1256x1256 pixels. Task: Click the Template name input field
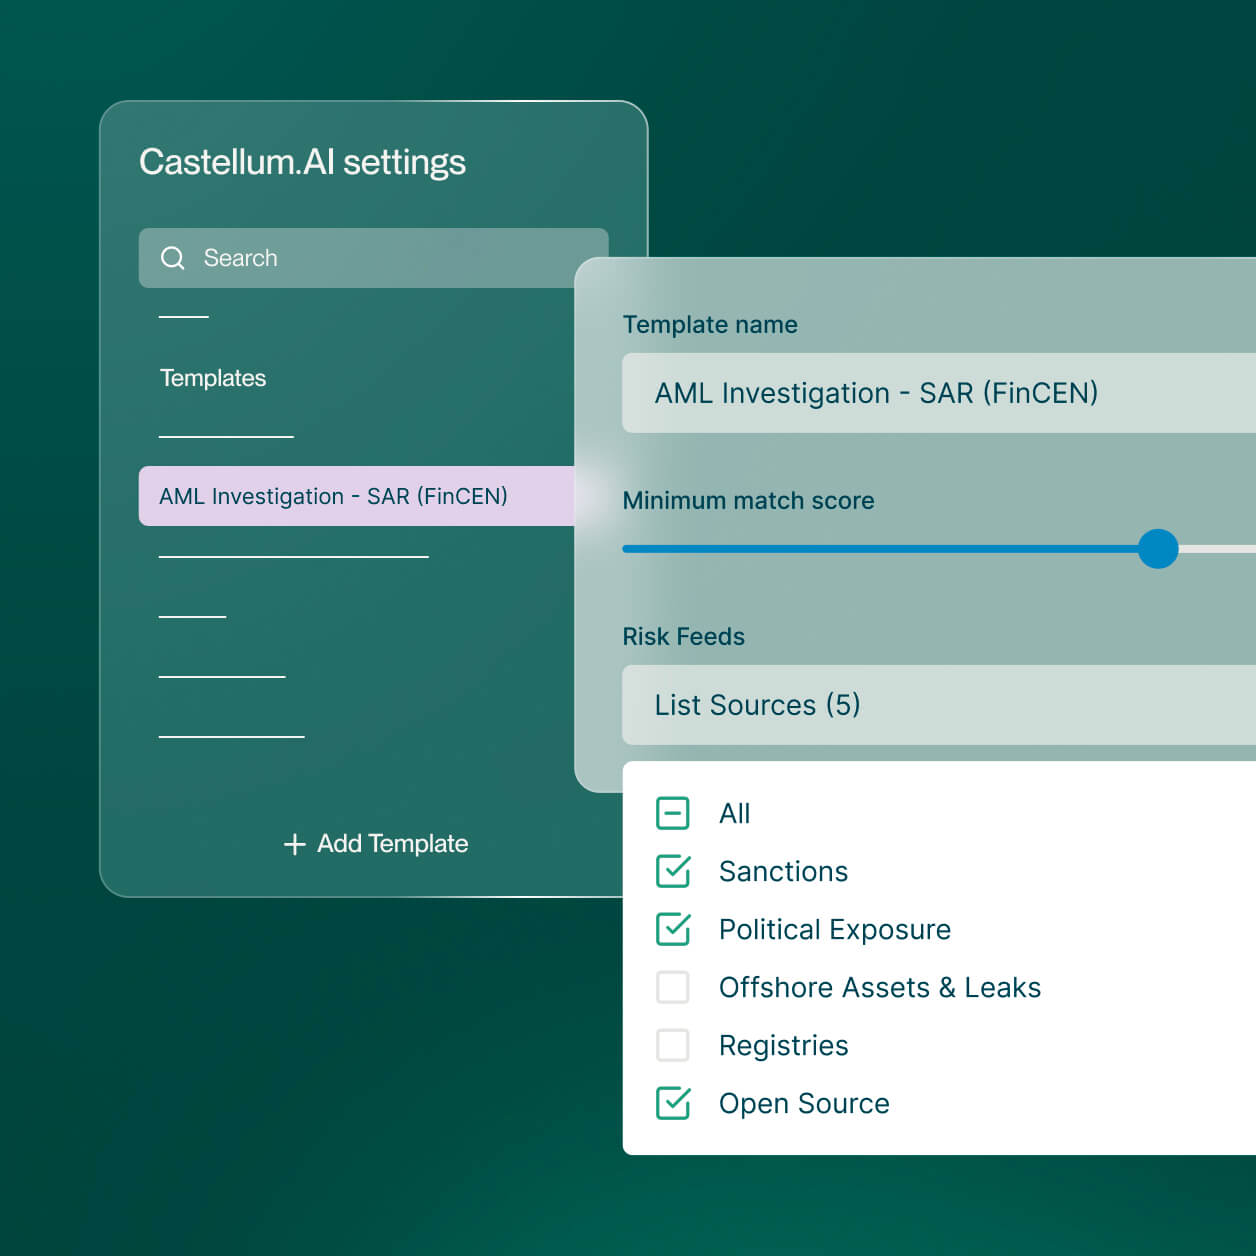click(x=939, y=393)
